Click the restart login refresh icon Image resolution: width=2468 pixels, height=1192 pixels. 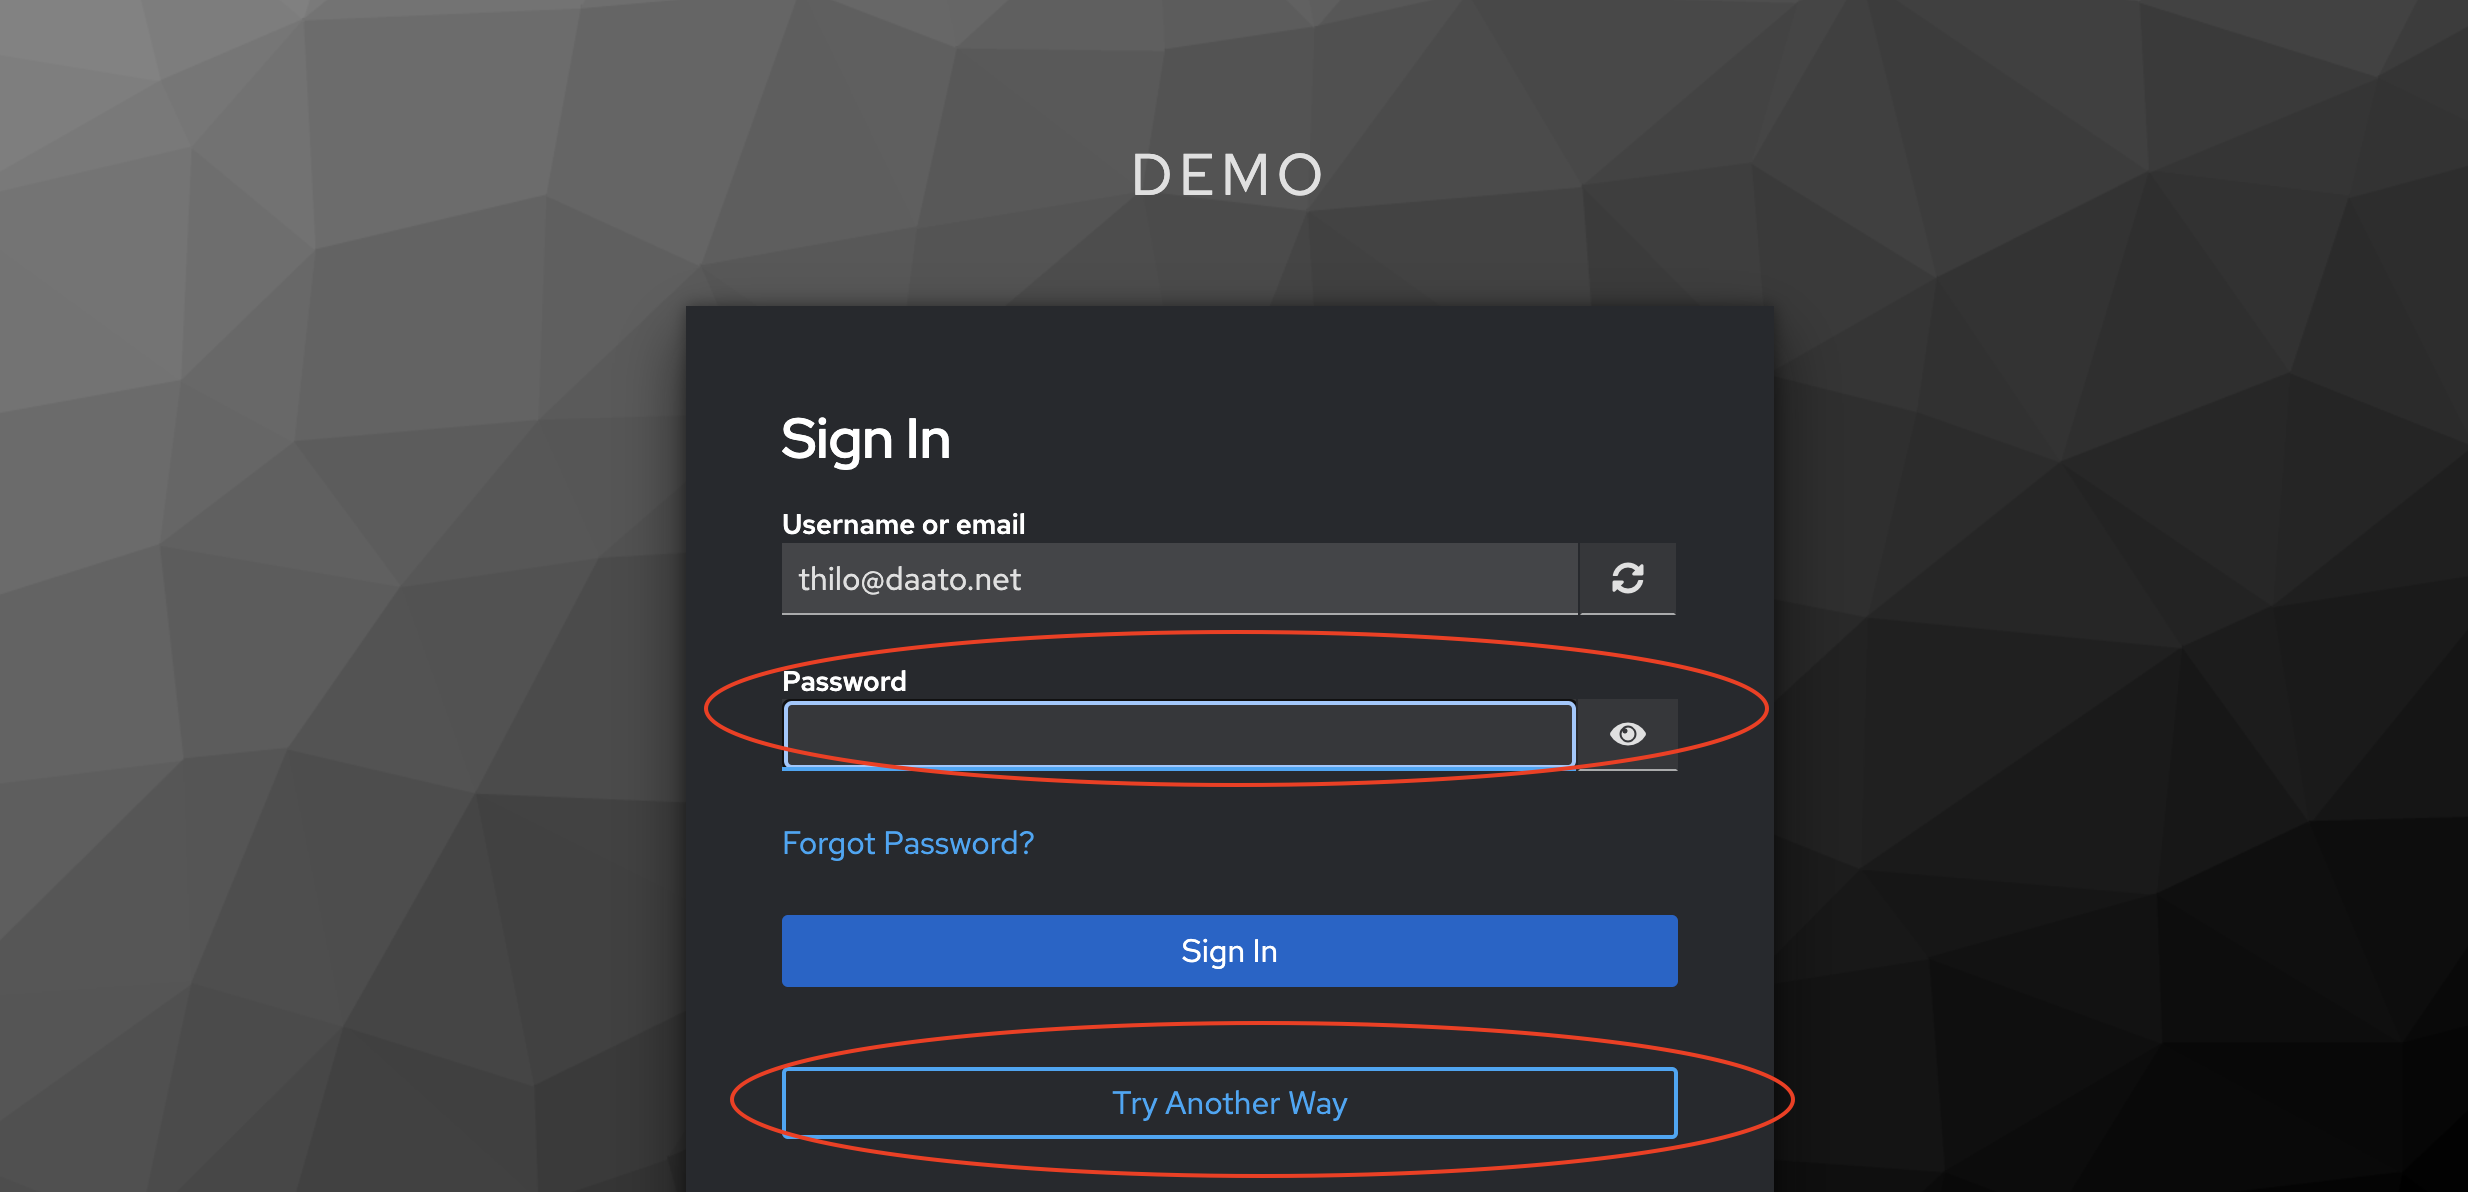pos(1627,578)
